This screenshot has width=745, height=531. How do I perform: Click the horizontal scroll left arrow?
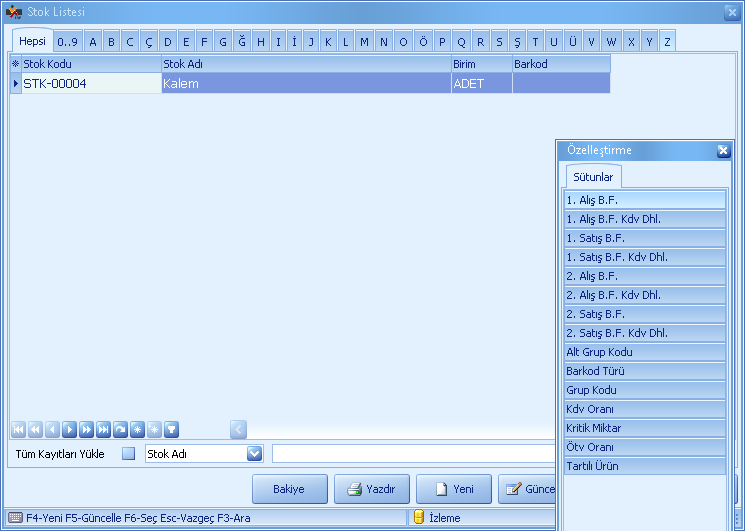(238, 429)
